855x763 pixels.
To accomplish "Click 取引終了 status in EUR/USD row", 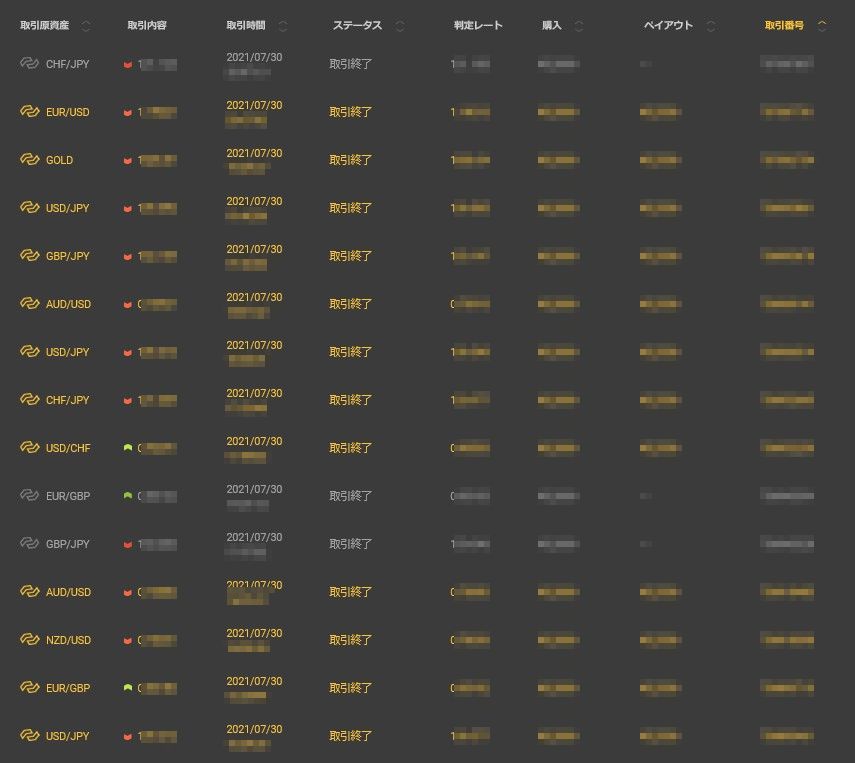I will point(351,112).
